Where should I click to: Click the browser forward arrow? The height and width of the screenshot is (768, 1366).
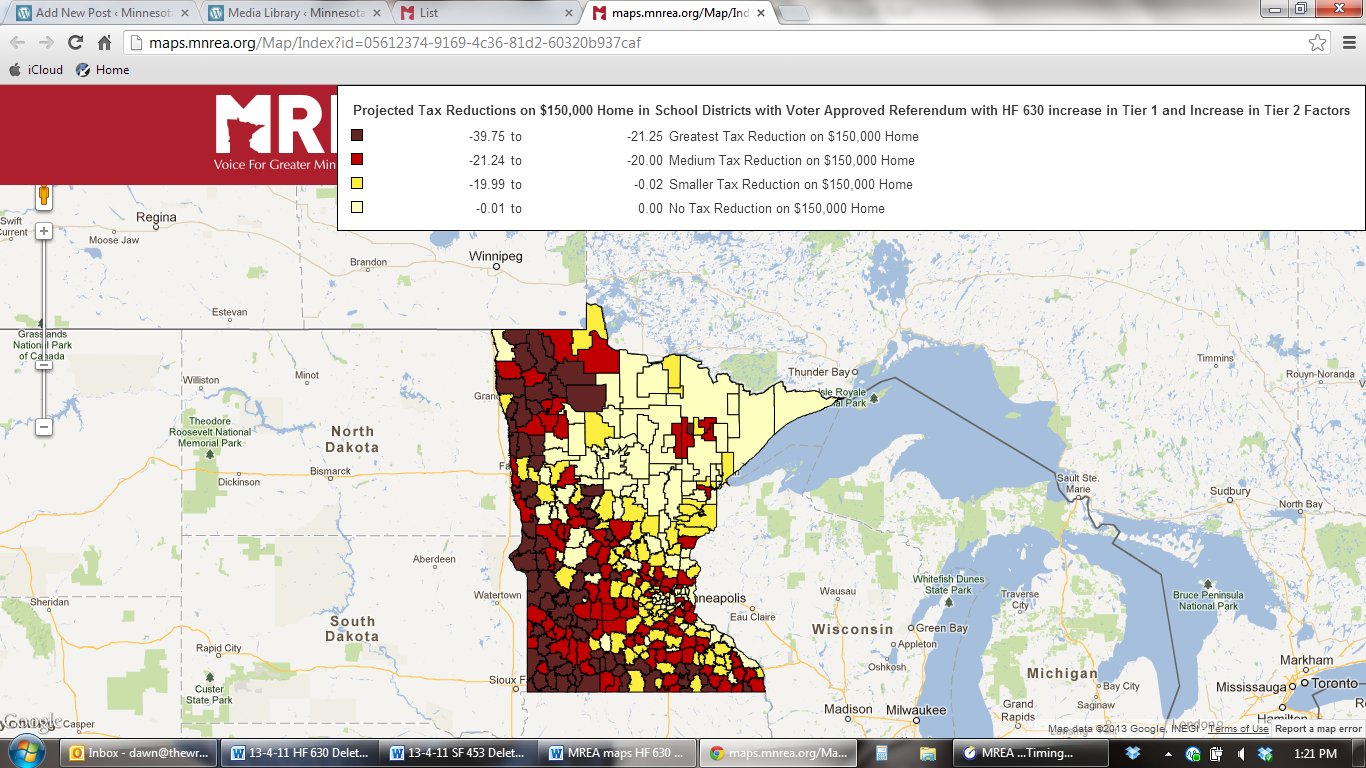46,42
